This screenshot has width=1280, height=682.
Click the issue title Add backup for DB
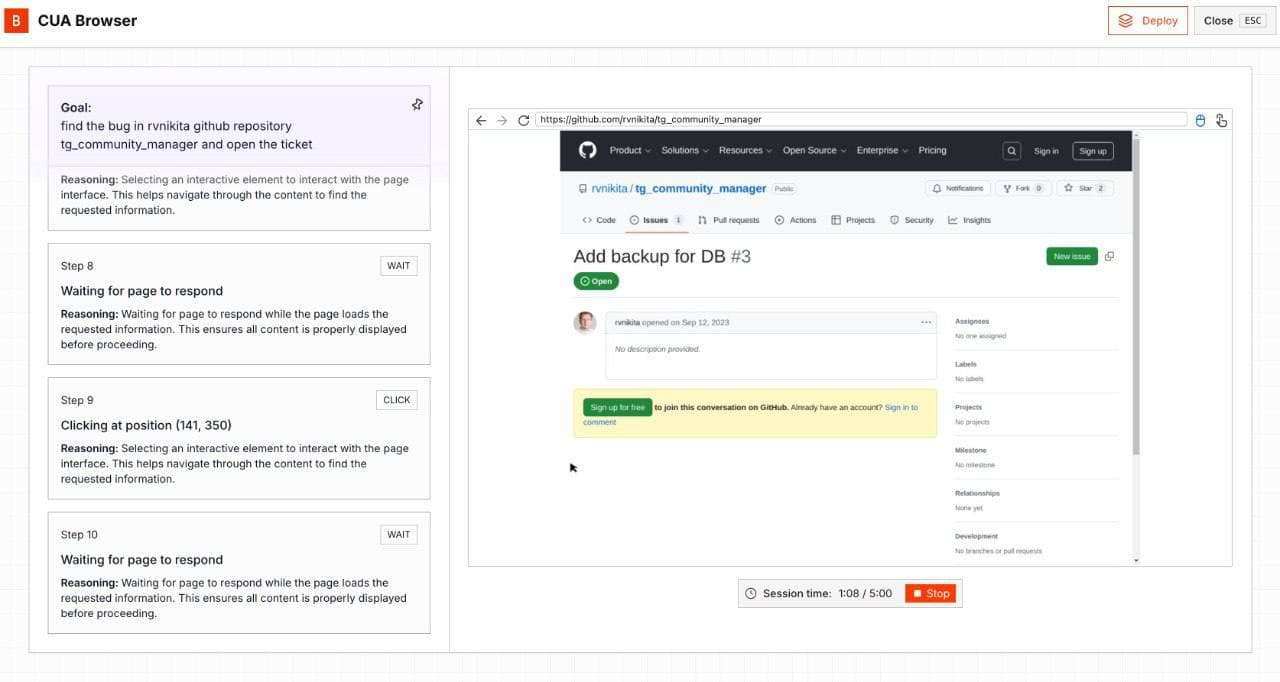point(649,256)
